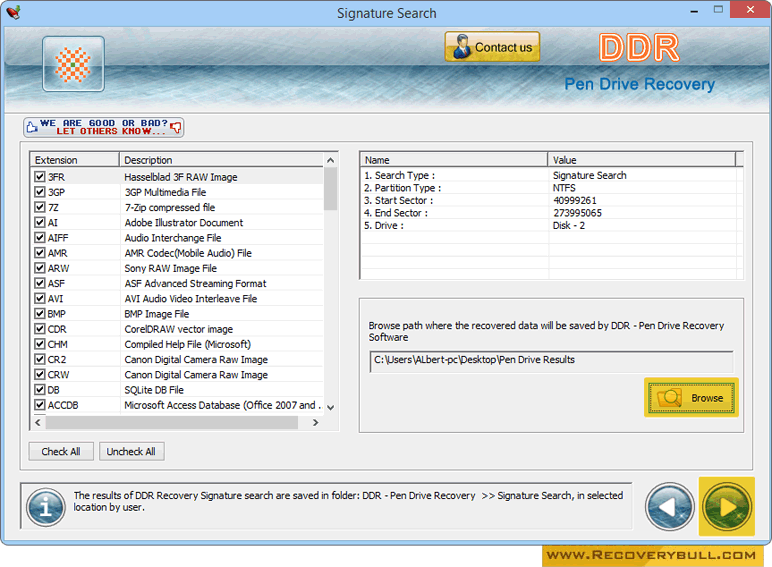
Task: Click the Value column header
Action: pos(642,160)
